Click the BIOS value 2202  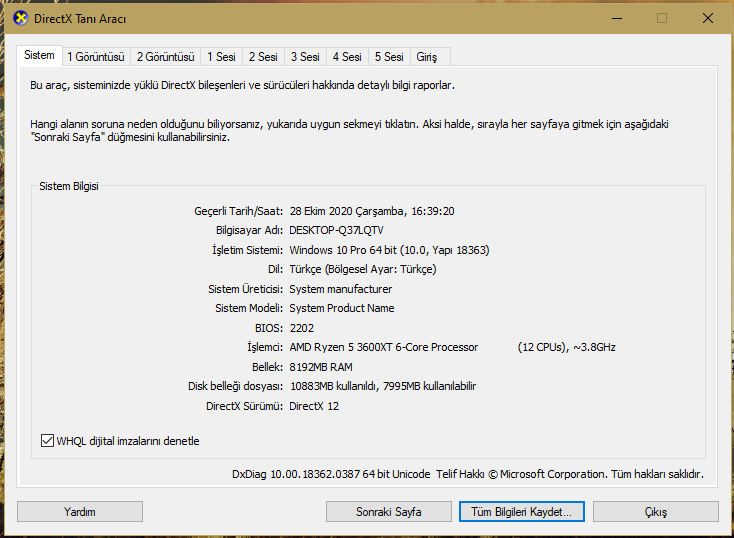click(x=302, y=328)
